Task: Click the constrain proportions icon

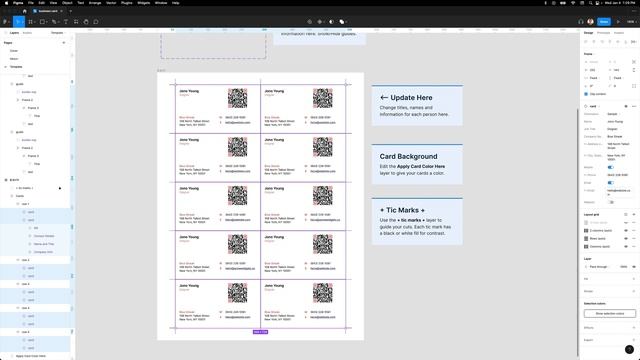Action: (634, 70)
